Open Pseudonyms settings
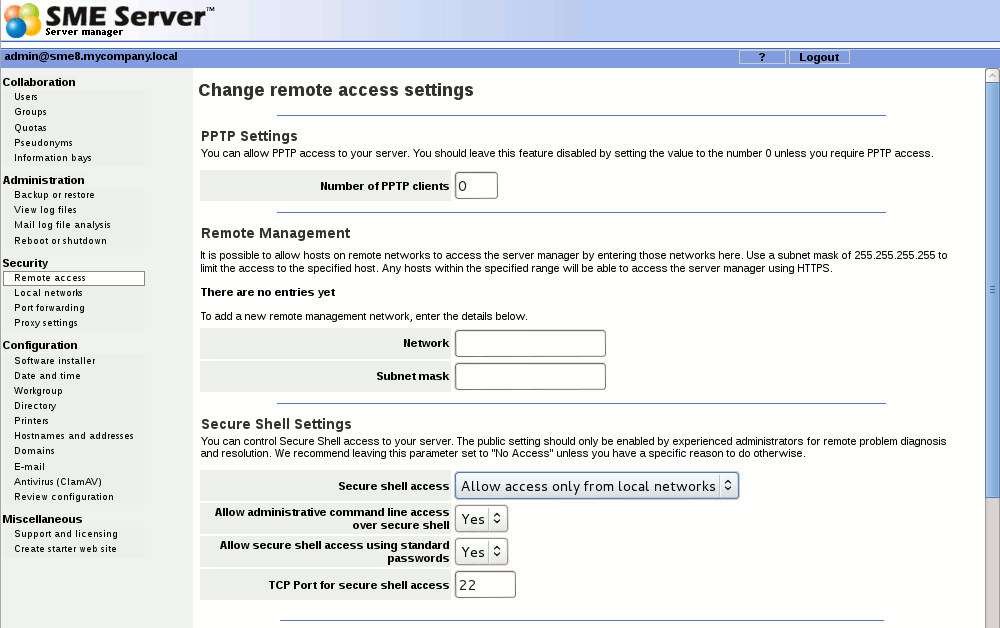 pyautogui.click(x=43, y=143)
